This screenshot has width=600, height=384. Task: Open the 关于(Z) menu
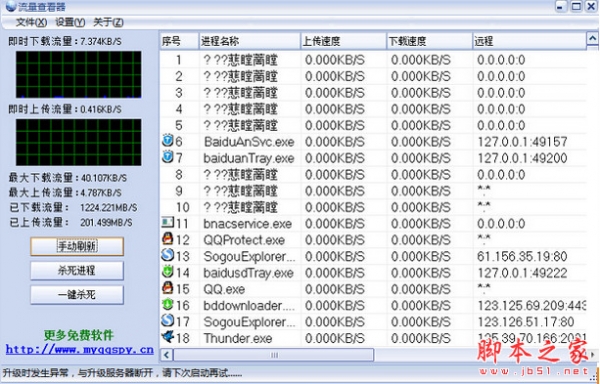108,22
